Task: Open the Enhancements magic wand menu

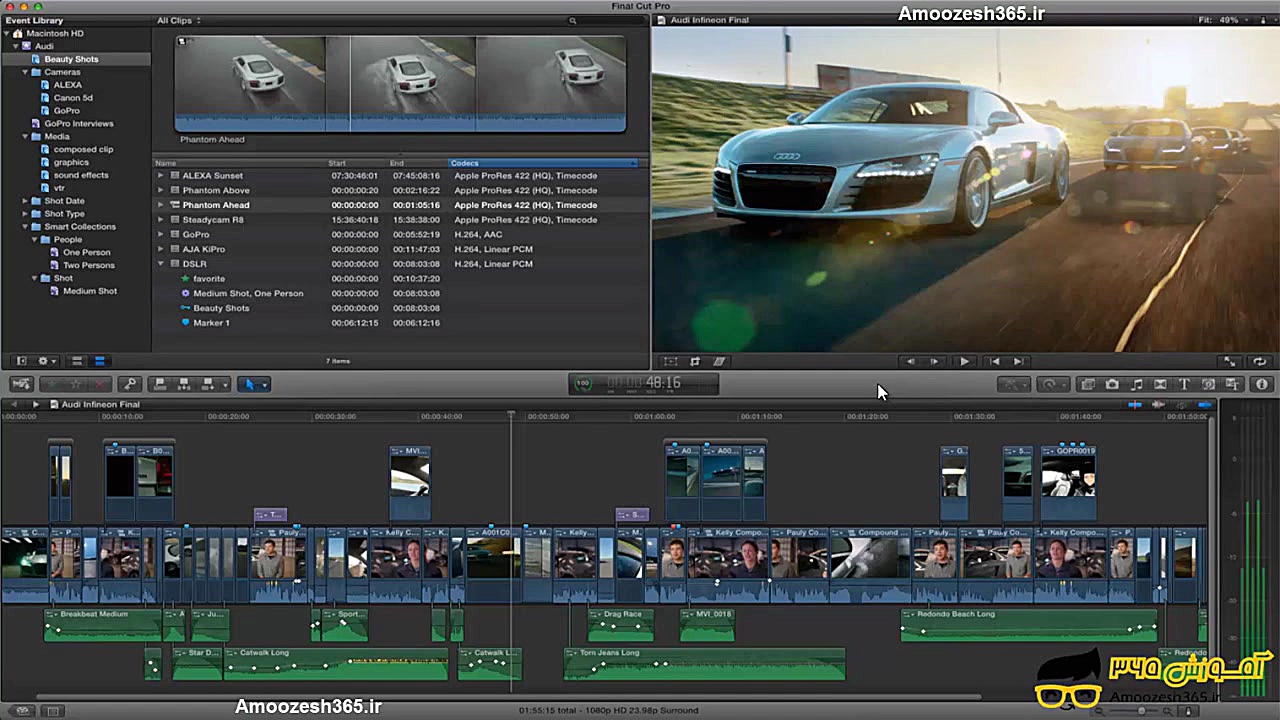Action: (1014, 384)
